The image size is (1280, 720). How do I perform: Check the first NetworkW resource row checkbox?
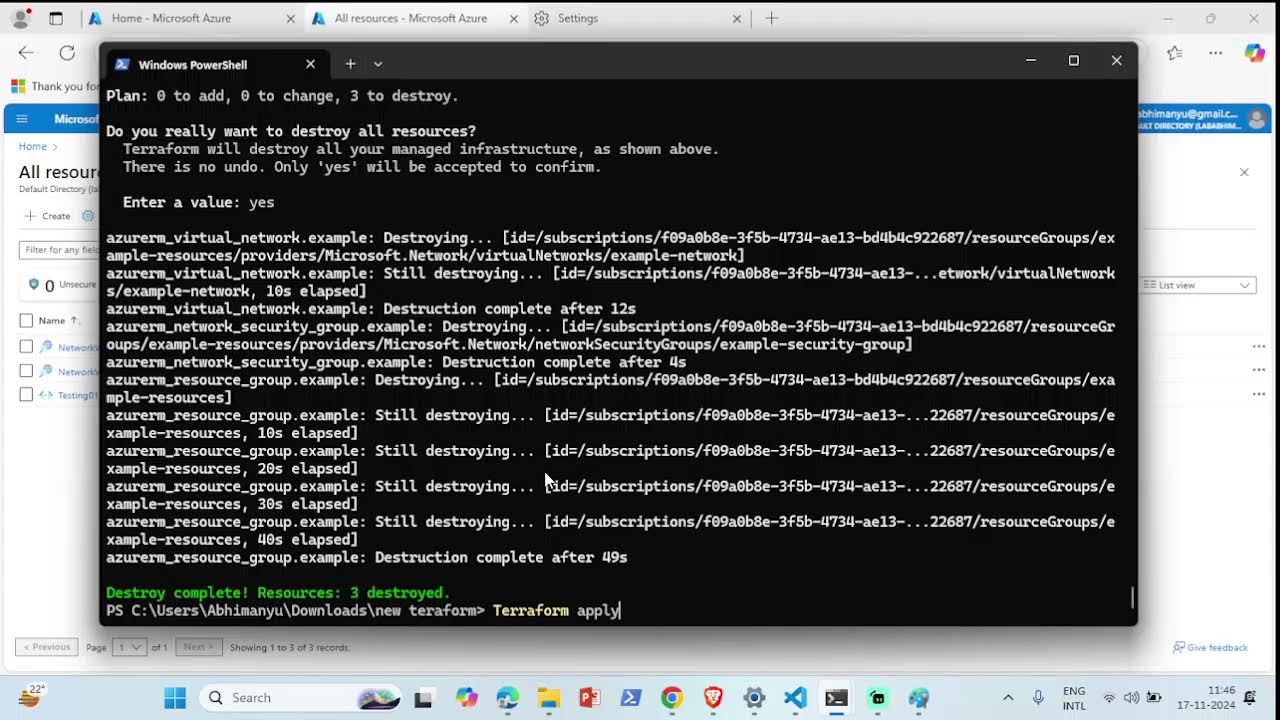[26, 347]
